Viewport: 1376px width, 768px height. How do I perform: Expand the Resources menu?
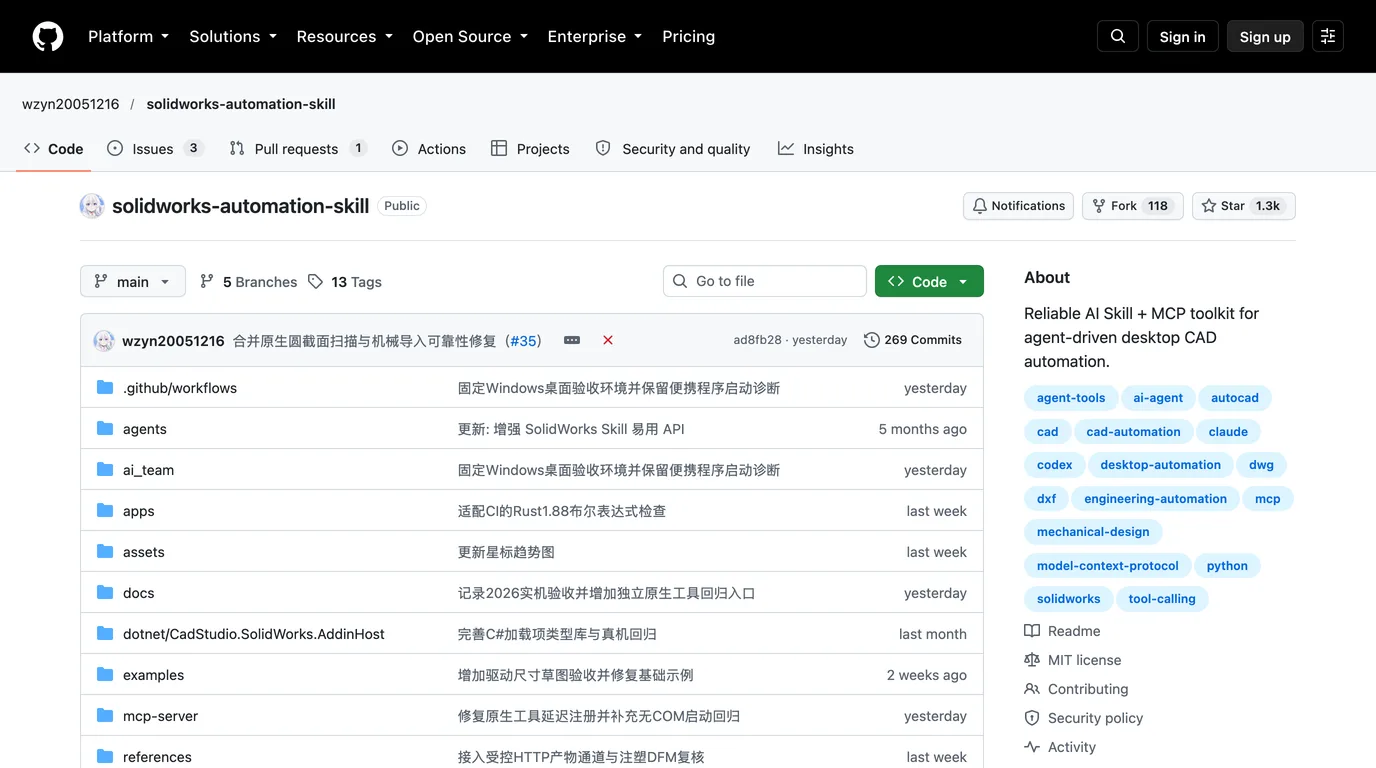tap(344, 36)
